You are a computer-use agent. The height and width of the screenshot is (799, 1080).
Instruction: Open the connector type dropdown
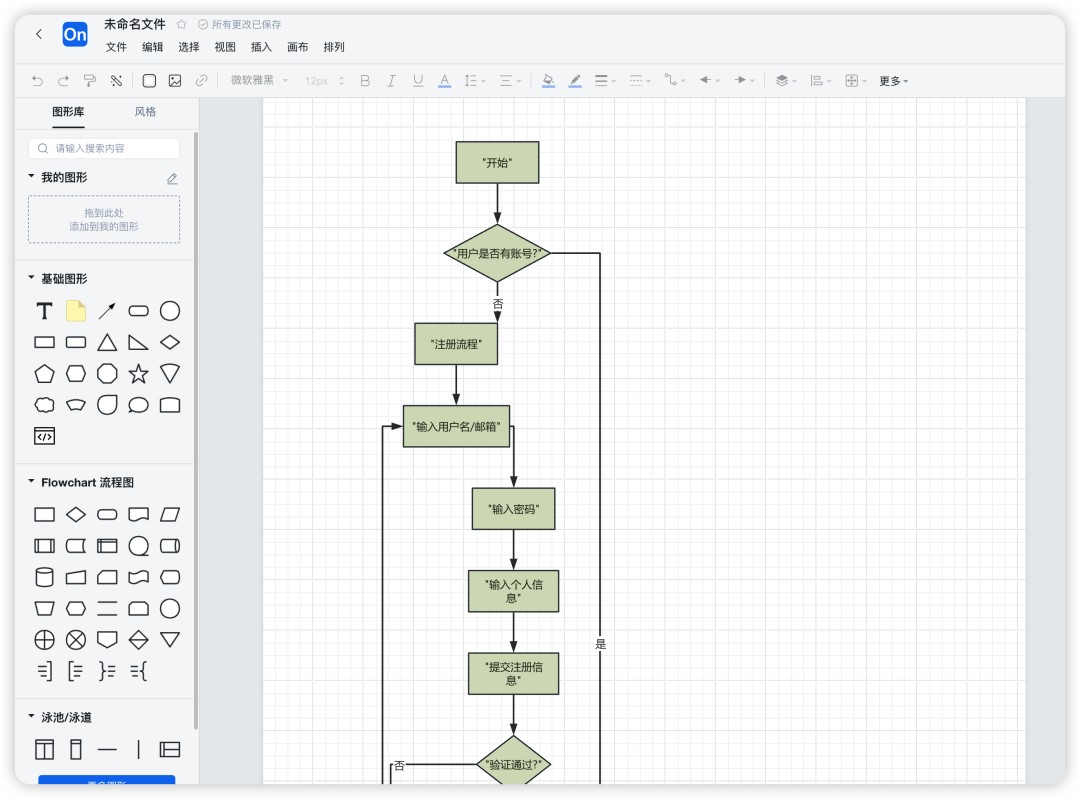(x=674, y=81)
